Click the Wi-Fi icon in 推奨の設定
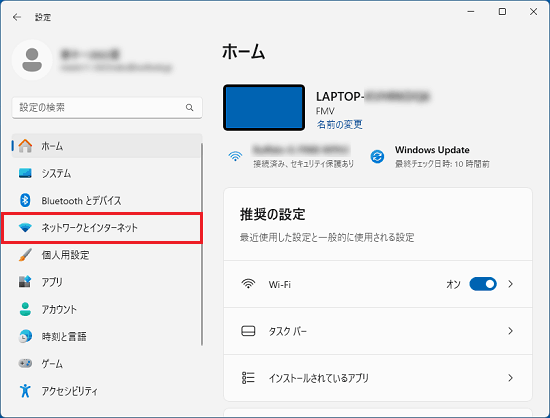 [x=248, y=284]
